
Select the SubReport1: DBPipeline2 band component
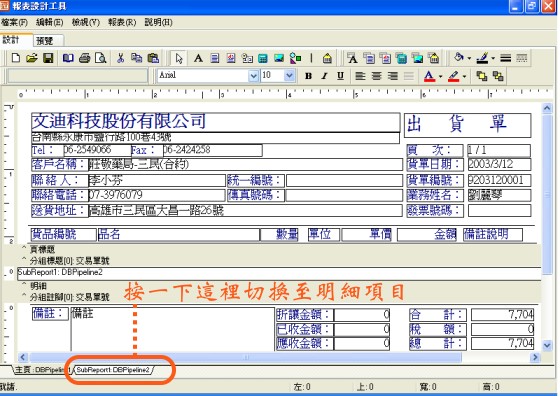coord(279,273)
